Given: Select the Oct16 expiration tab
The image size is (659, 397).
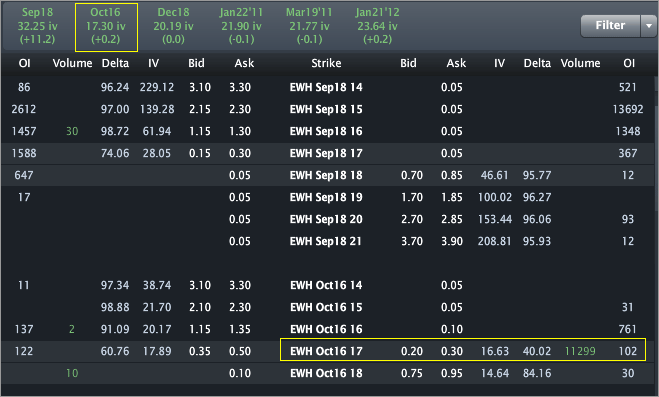Looking at the screenshot, I should (x=106, y=27).
